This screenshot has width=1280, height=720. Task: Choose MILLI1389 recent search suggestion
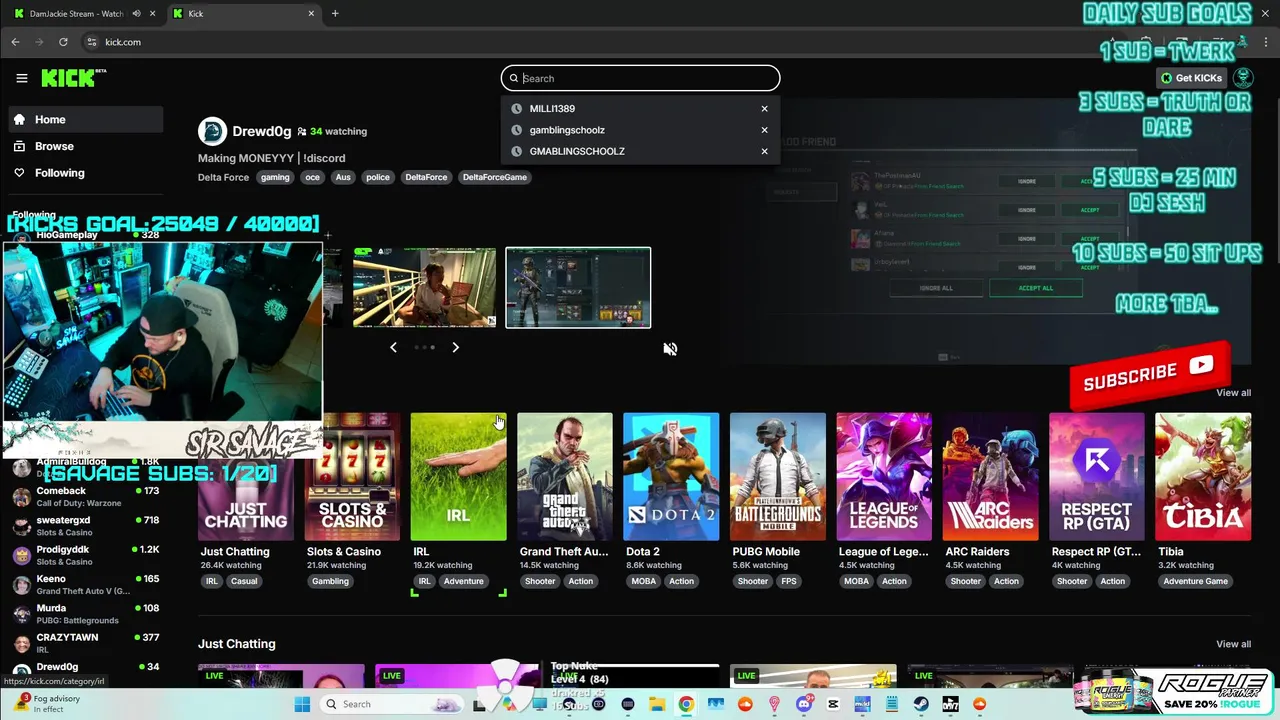click(552, 109)
